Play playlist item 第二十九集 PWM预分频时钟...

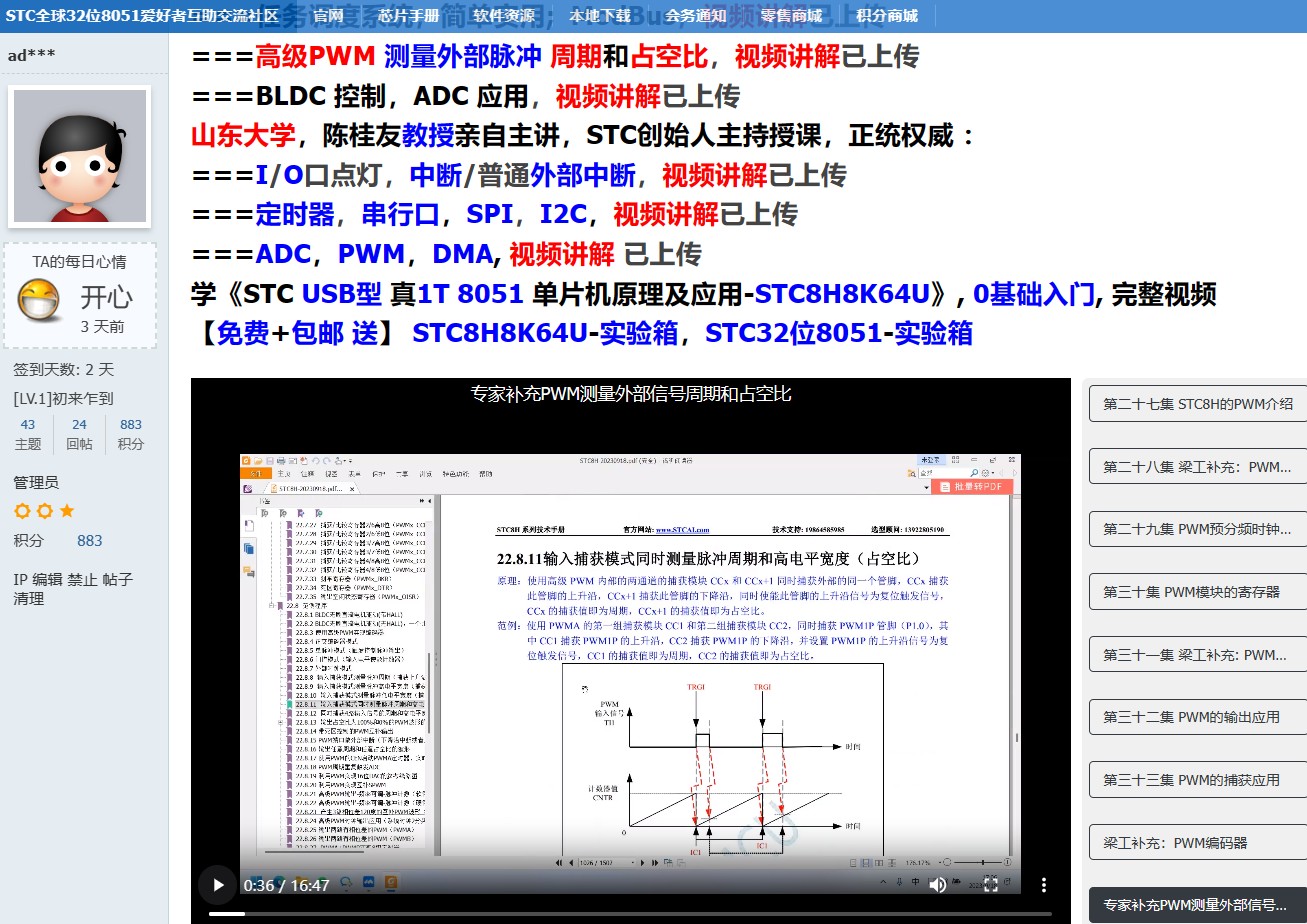pyautogui.click(x=1198, y=529)
